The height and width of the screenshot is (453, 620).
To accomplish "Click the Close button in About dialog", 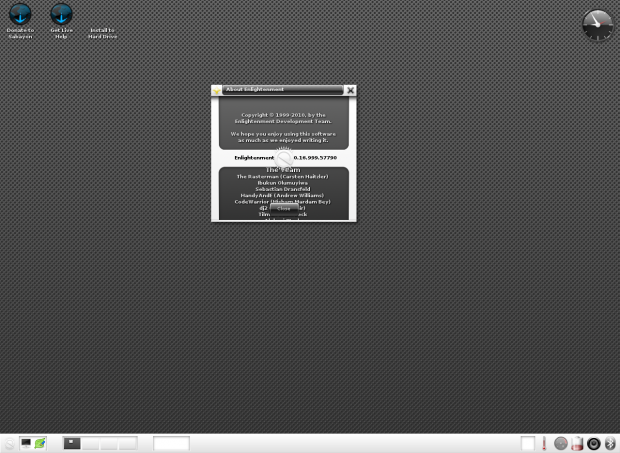I will [284, 208].
